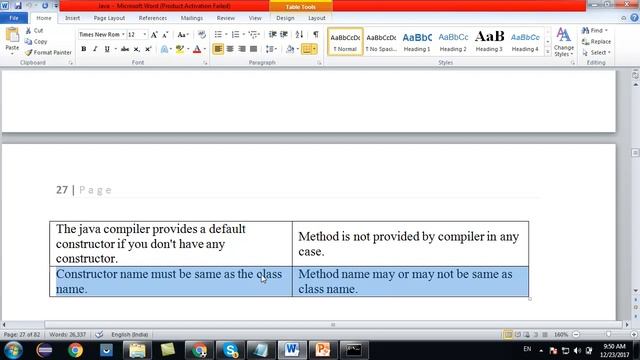Screen dimensions: 640x360
Task: Open the Font dialog launcher
Action: click(205, 63)
